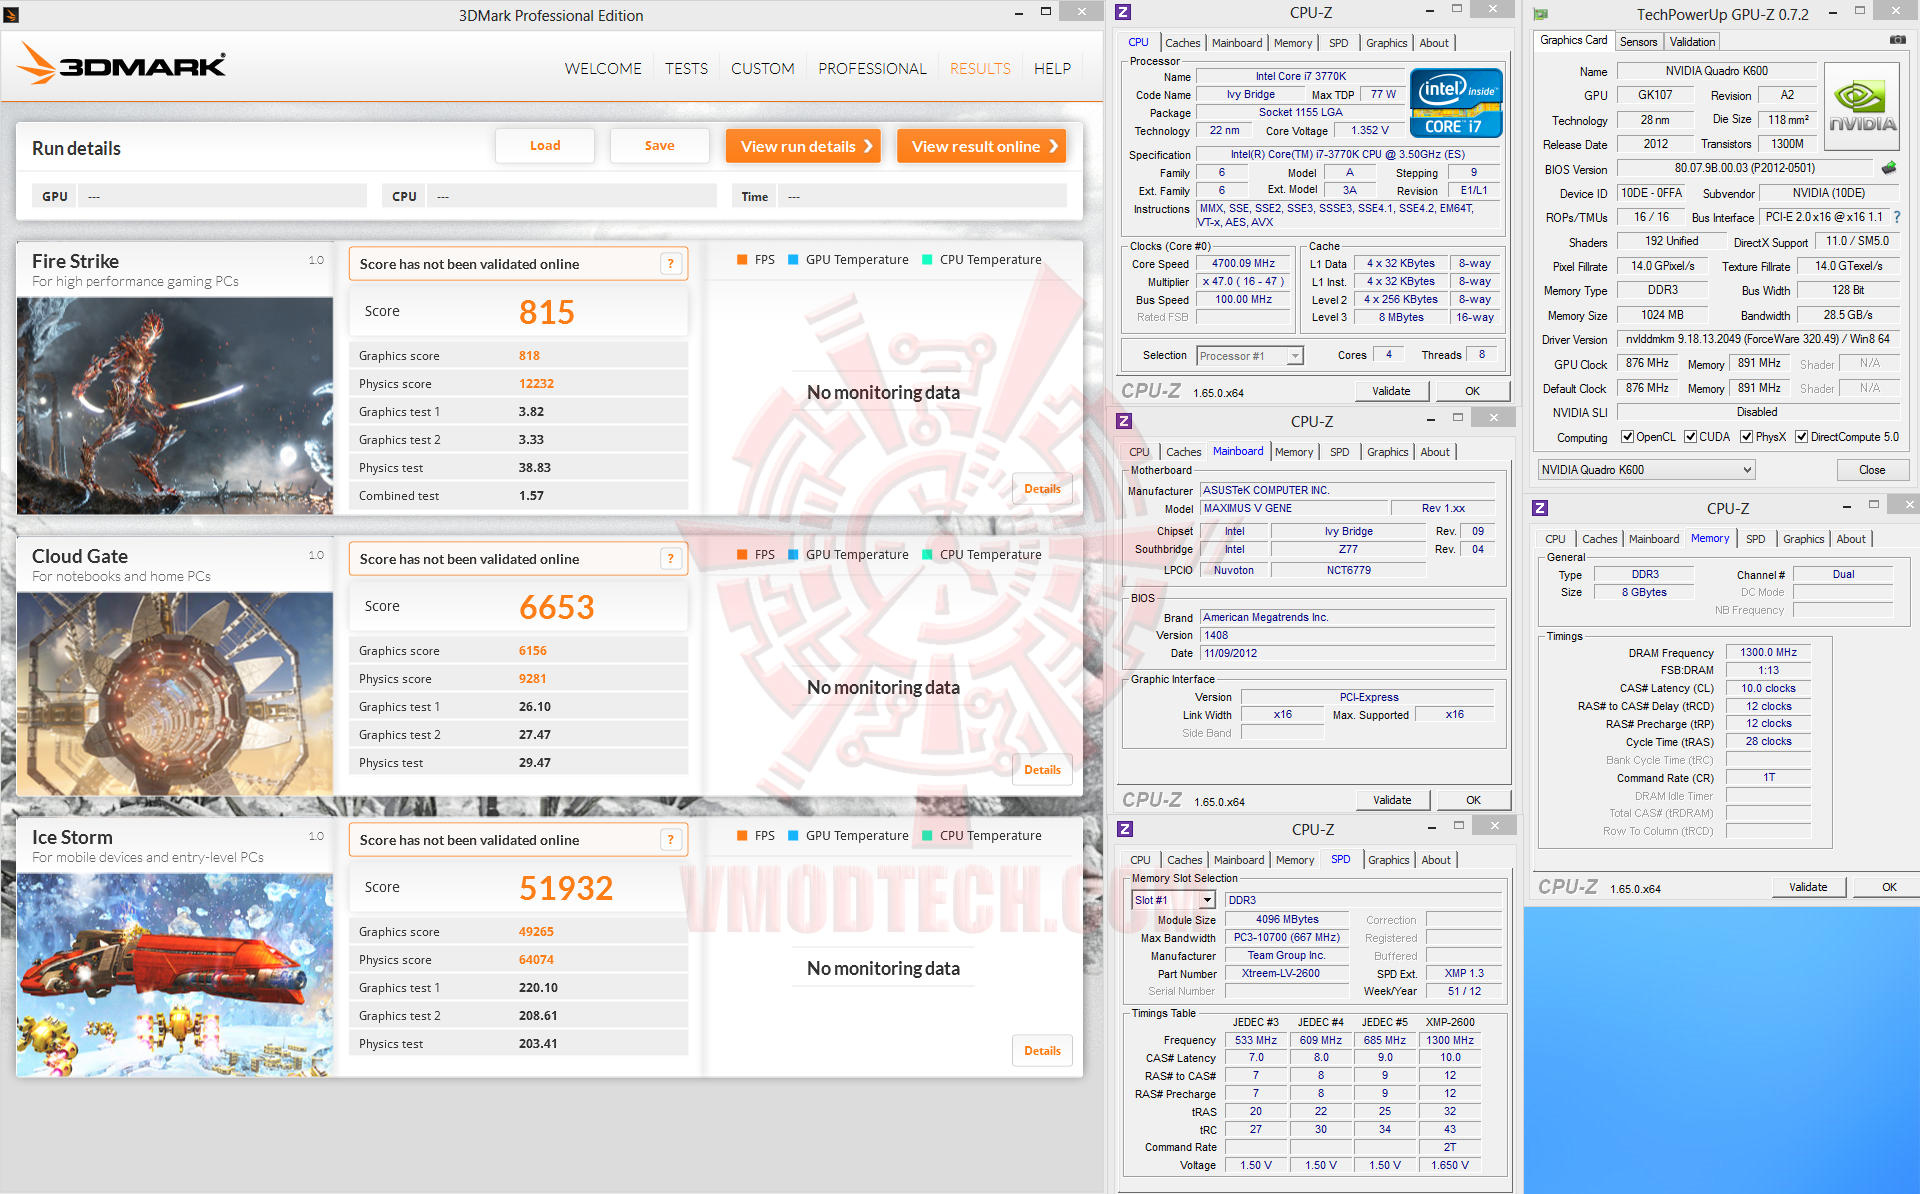Toggle the OpenCL checkbox in GPU-Z
Viewport: 1920px width, 1194px height.
1627,437
